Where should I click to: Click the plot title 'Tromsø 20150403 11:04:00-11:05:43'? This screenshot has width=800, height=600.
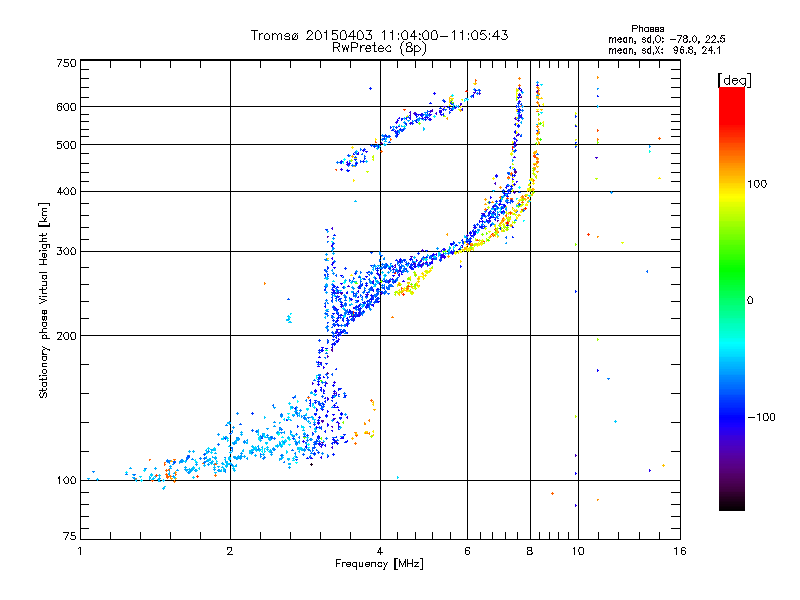[379, 35]
